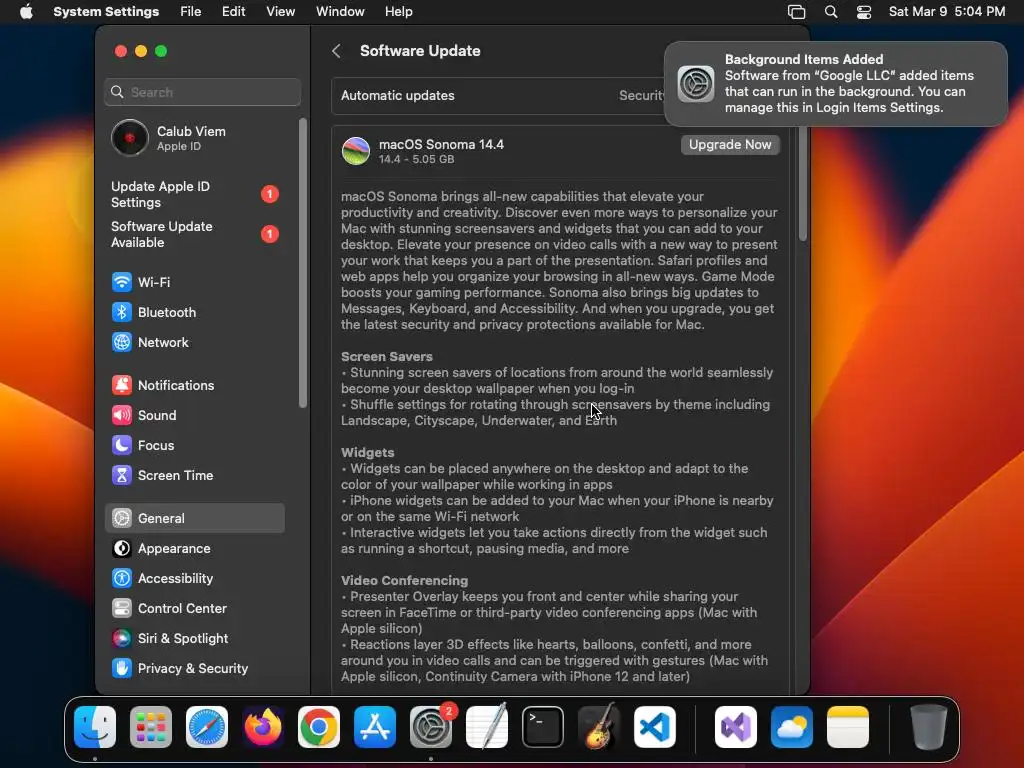Viewport: 1024px width, 768px height.
Task: Launch GarageBand from the Dock
Action: point(599,727)
